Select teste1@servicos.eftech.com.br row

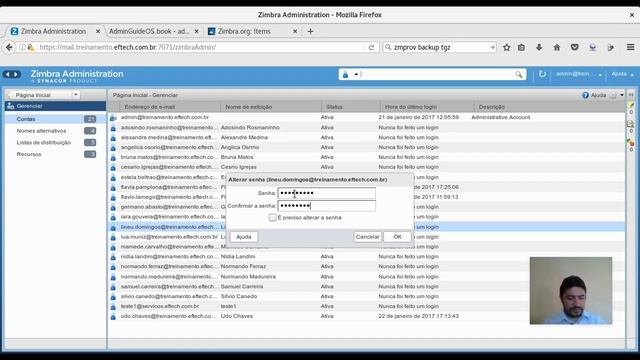pyautogui.click(x=367, y=306)
